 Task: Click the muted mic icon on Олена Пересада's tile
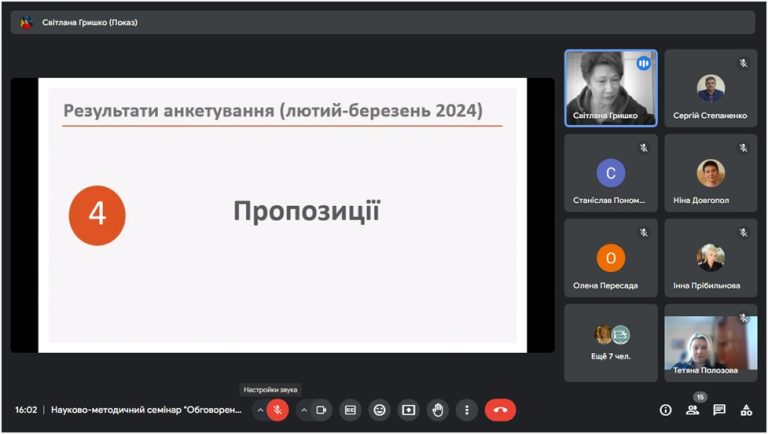coord(644,233)
